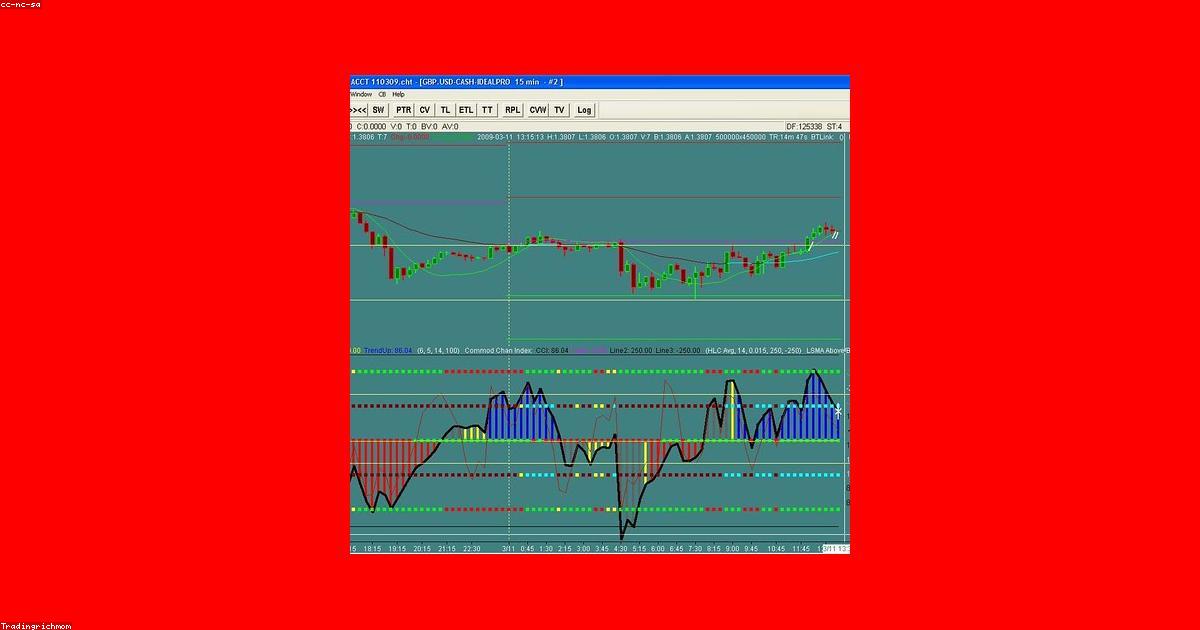The height and width of the screenshot is (630, 1200).
Task: Open the Window menu
Action: coord(360,94)
